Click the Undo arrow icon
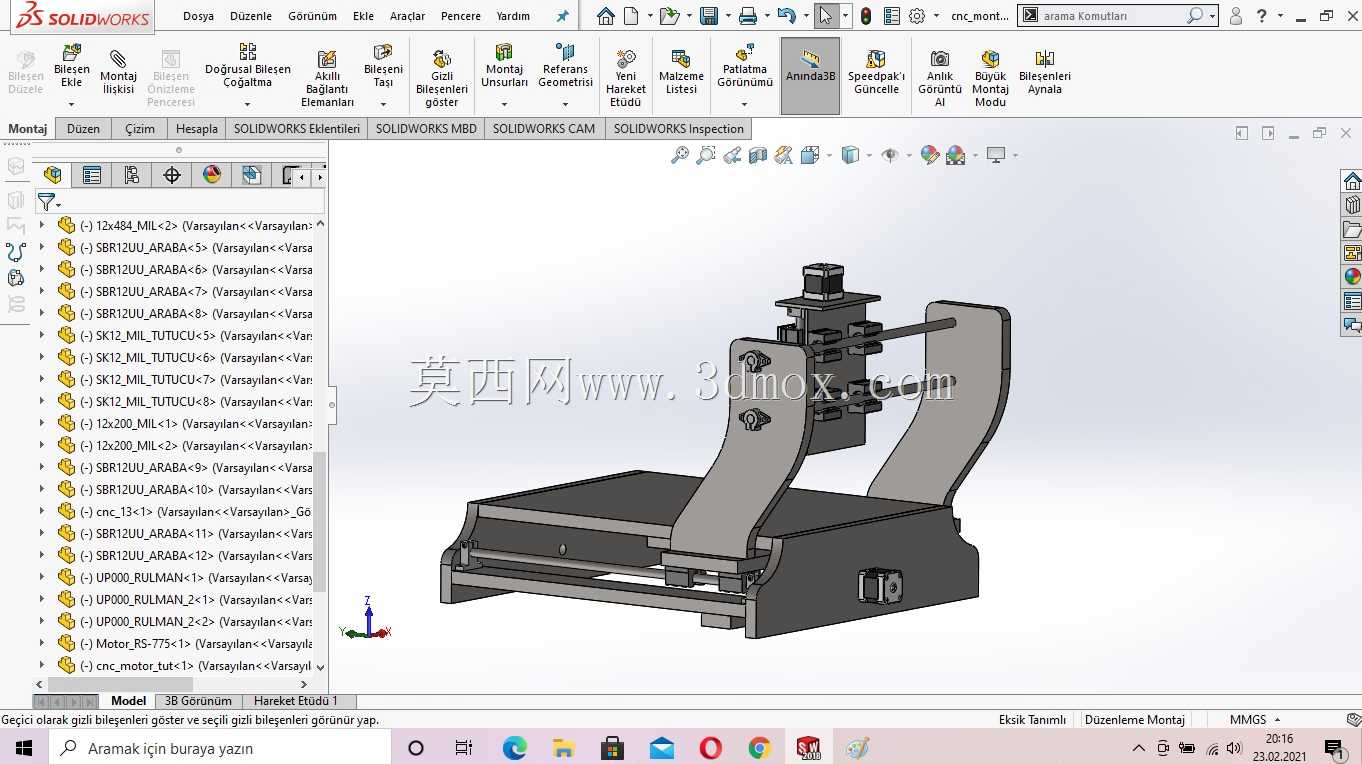This screenshot has height=764, width=1362. [787, 16]
